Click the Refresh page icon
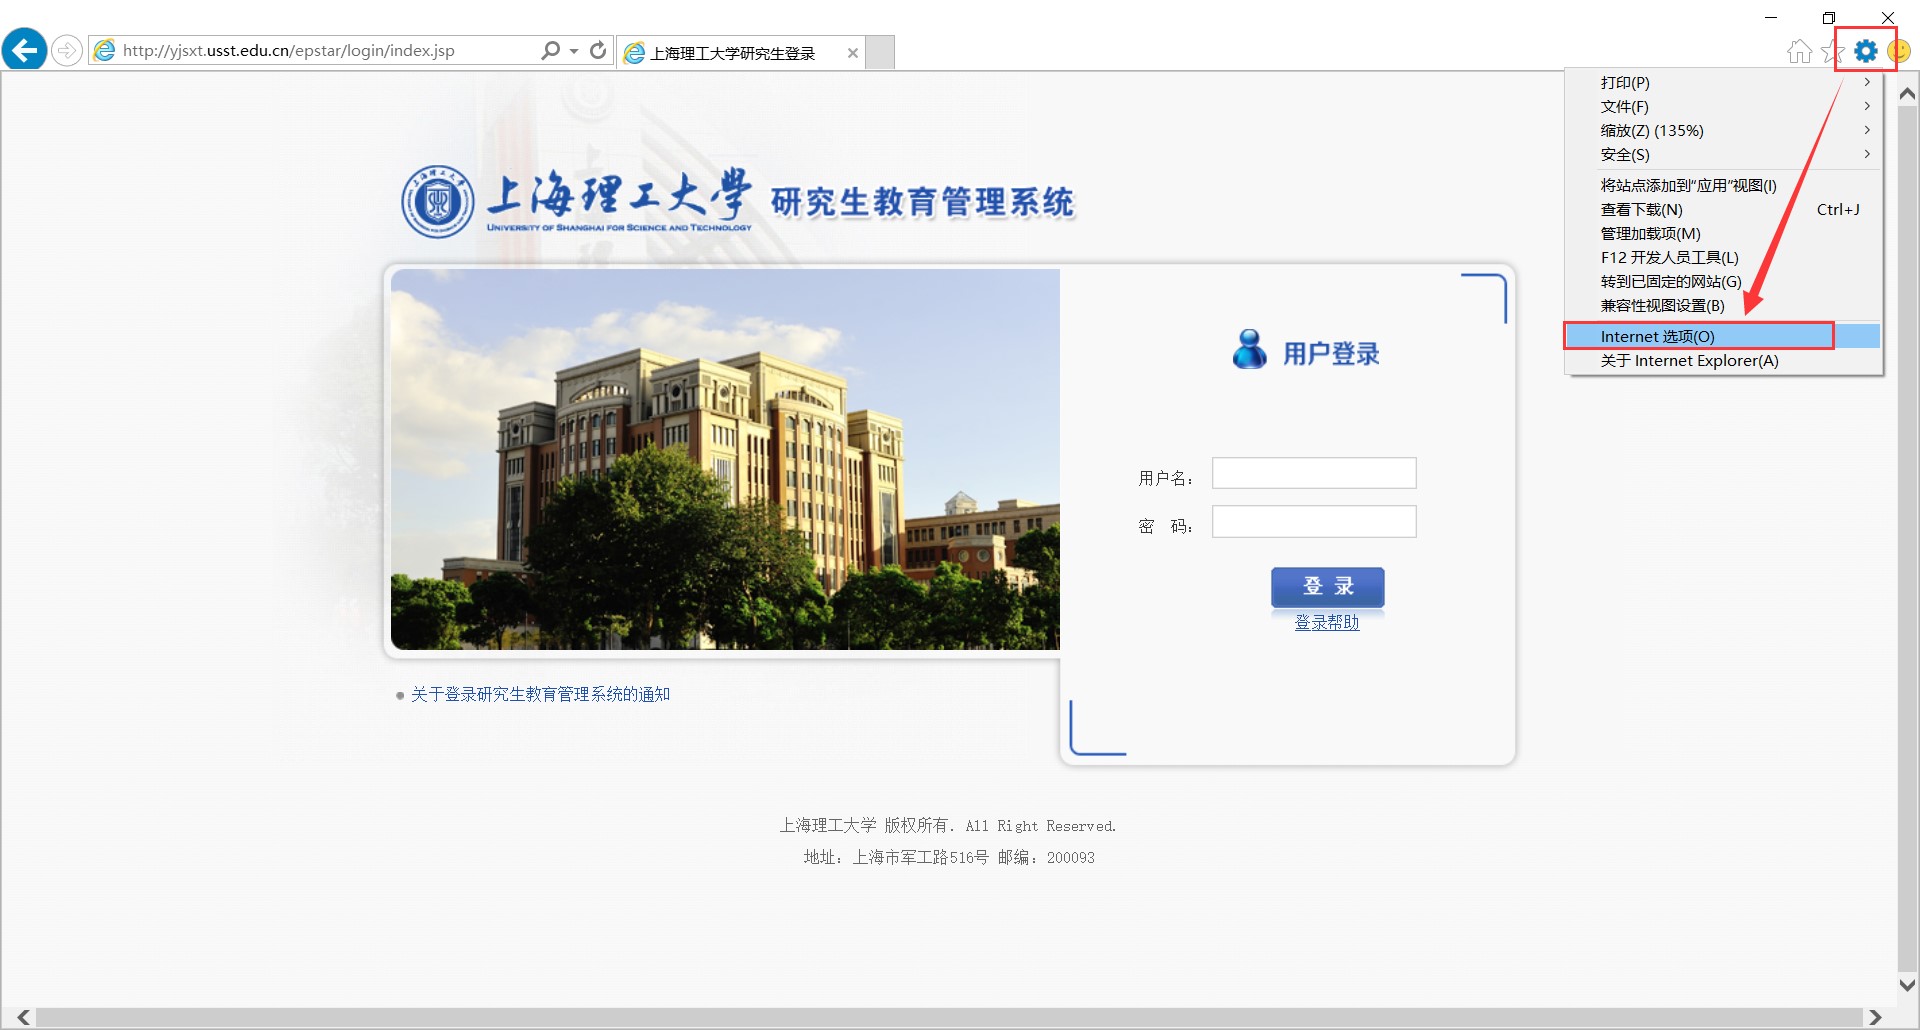 598,50
